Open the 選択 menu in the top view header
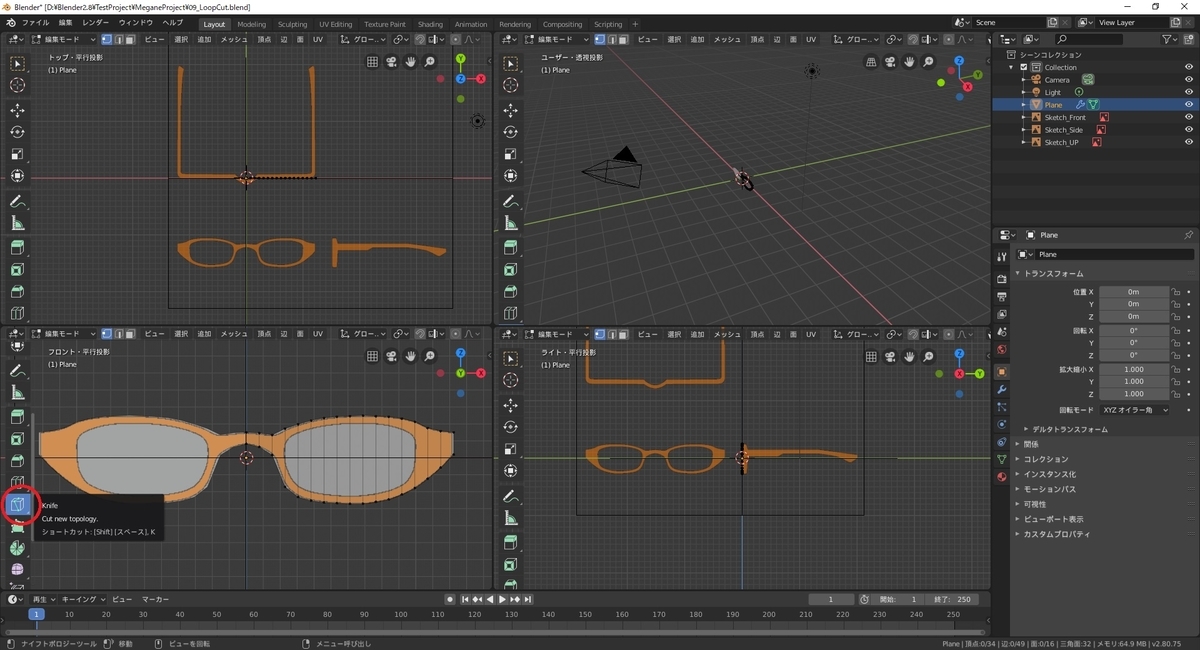 [x=181, y=39]
